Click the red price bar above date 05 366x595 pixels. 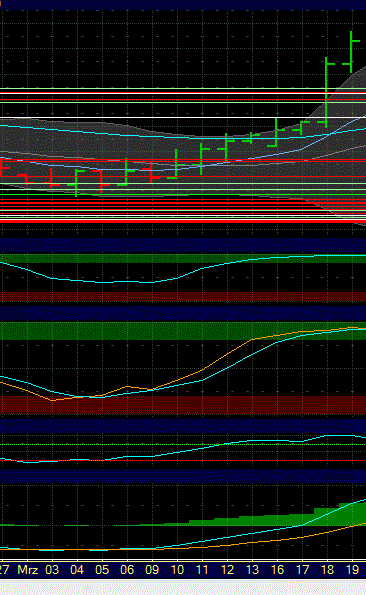101,181
